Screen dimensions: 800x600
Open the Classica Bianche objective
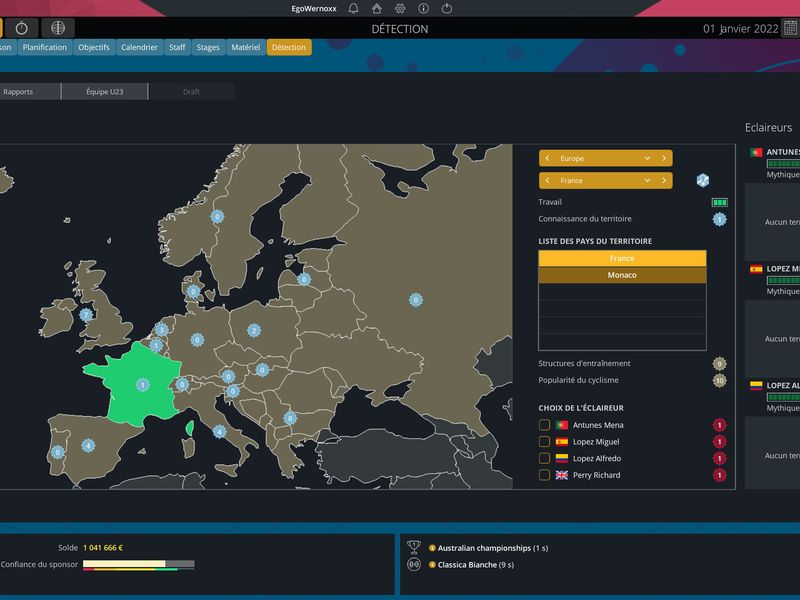[x=467, y=565]
